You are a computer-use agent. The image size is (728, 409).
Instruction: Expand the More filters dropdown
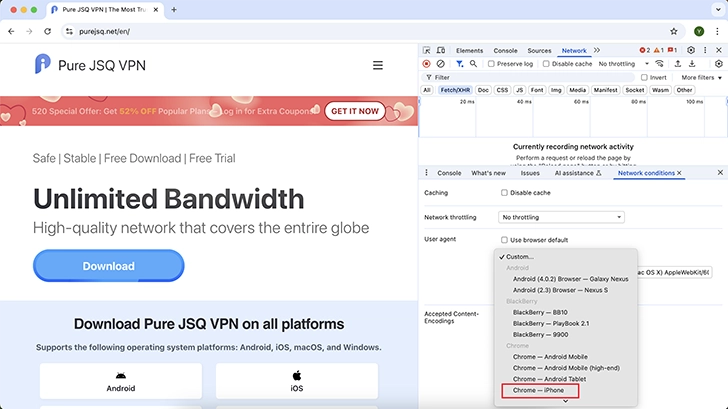702,78
